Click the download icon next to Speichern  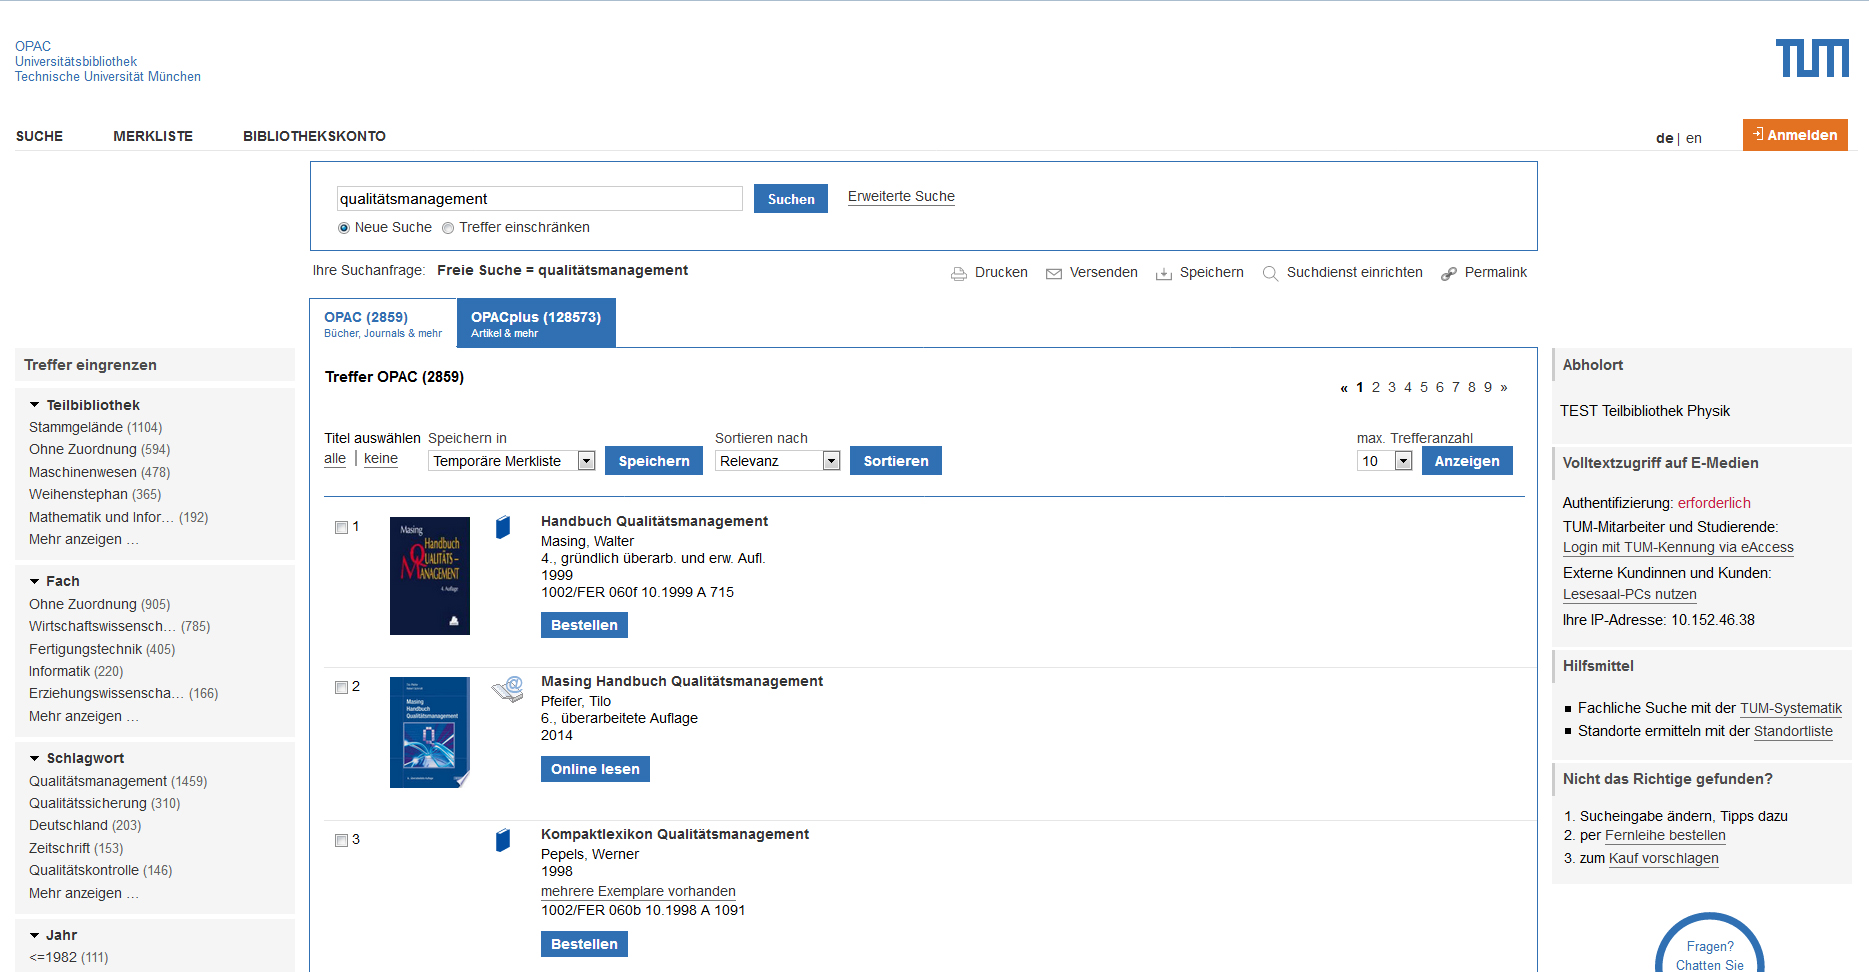pyautogui.click(x=1164, y=273)
